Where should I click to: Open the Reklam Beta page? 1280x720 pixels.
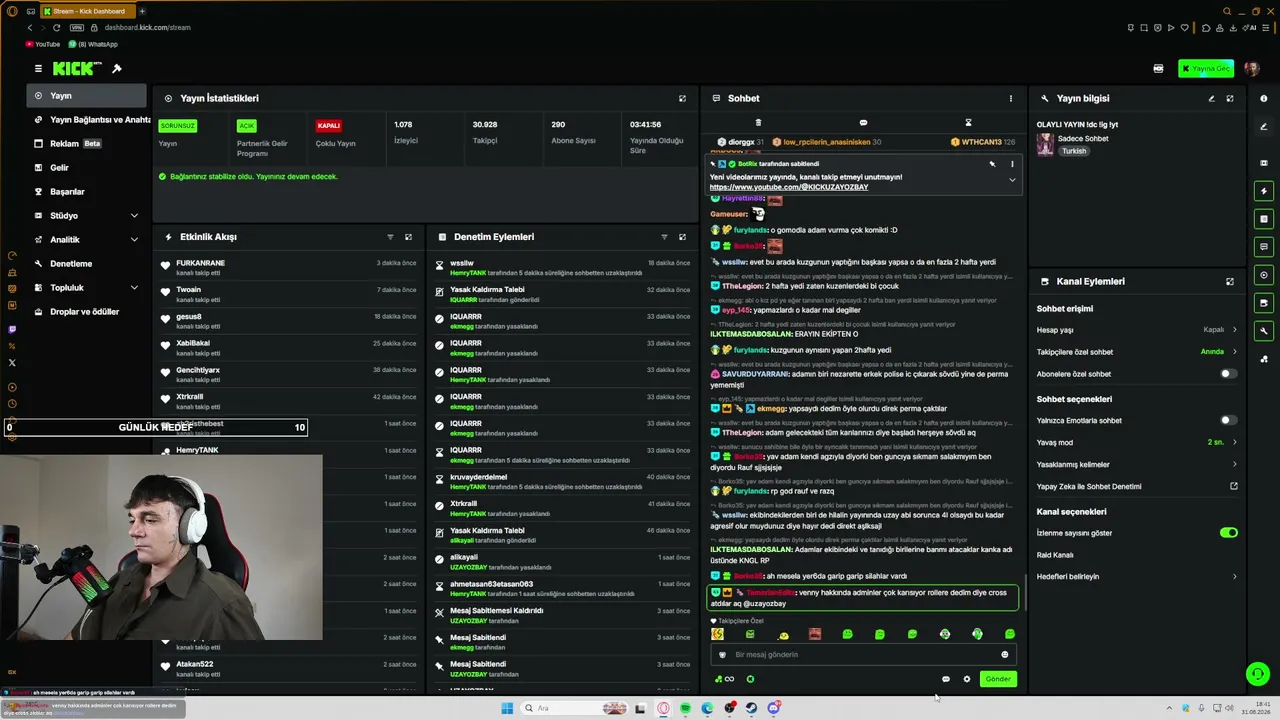tap(87, 143)
